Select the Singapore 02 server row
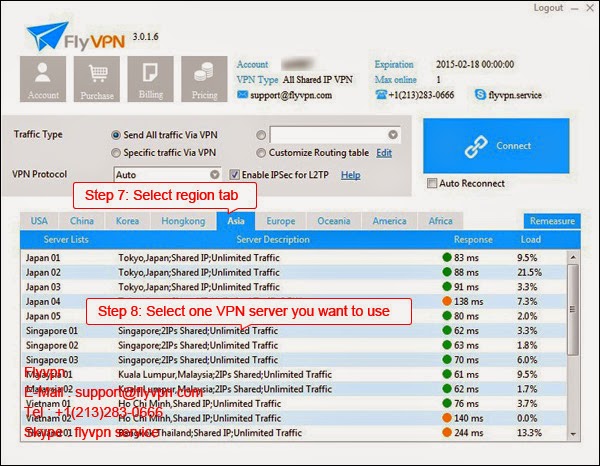 [x=294, y=345]
